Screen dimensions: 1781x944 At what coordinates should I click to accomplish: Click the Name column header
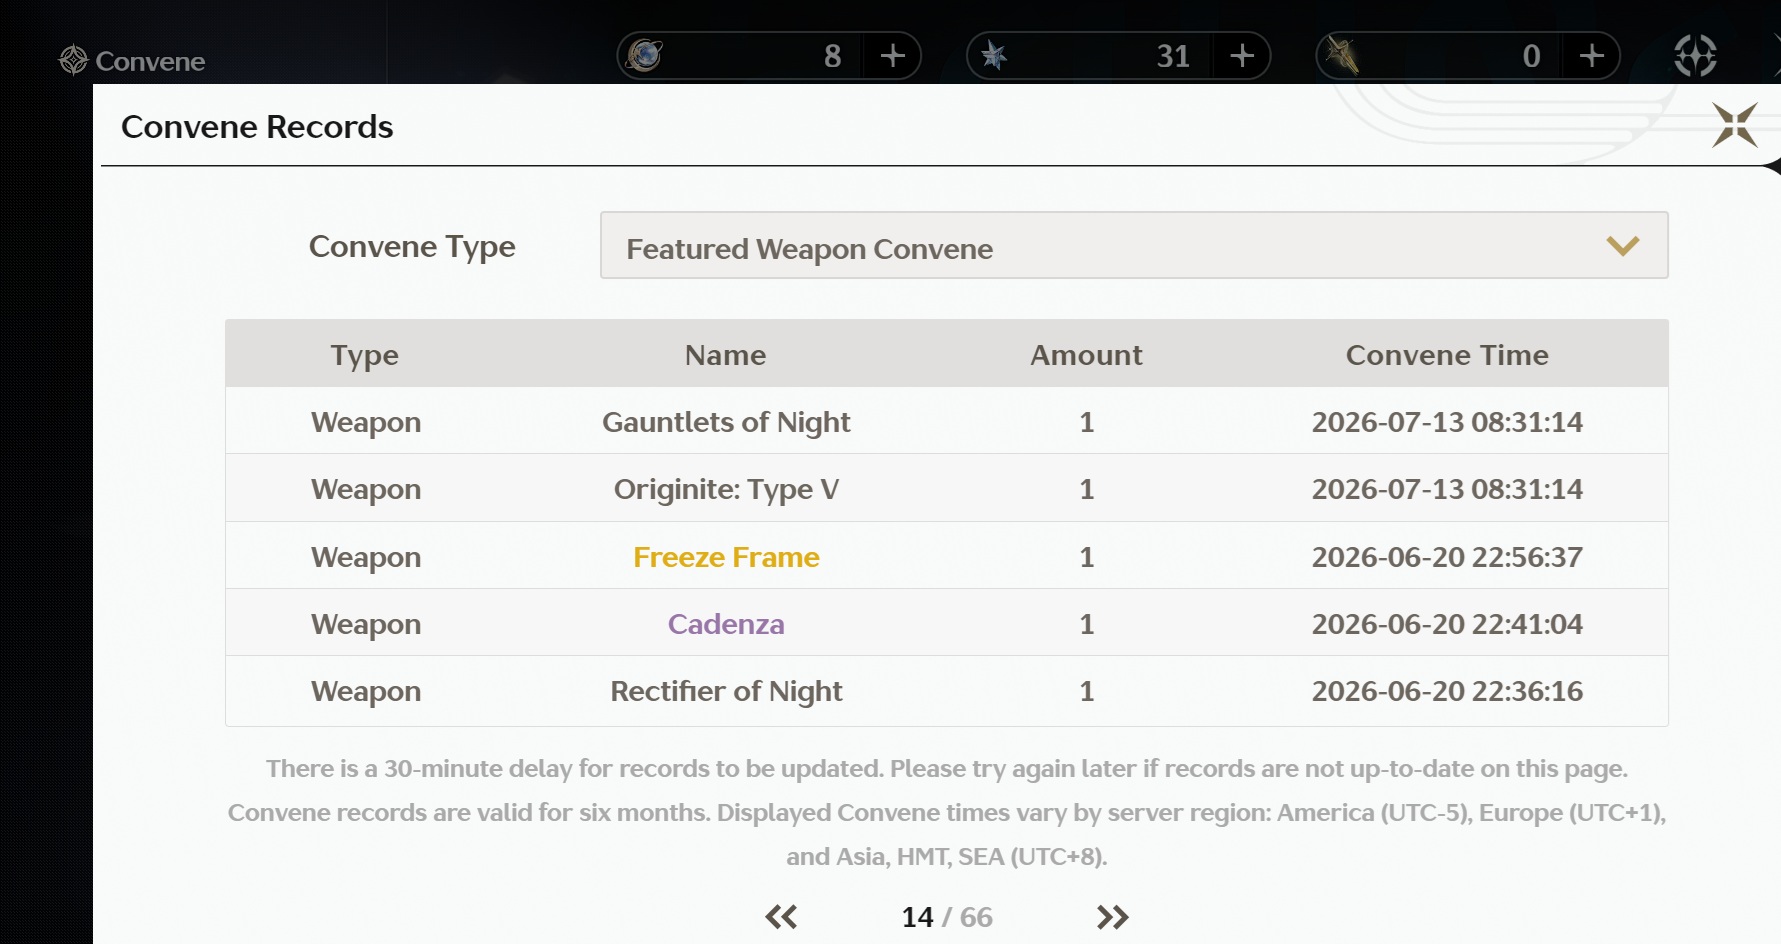[726, 355]
